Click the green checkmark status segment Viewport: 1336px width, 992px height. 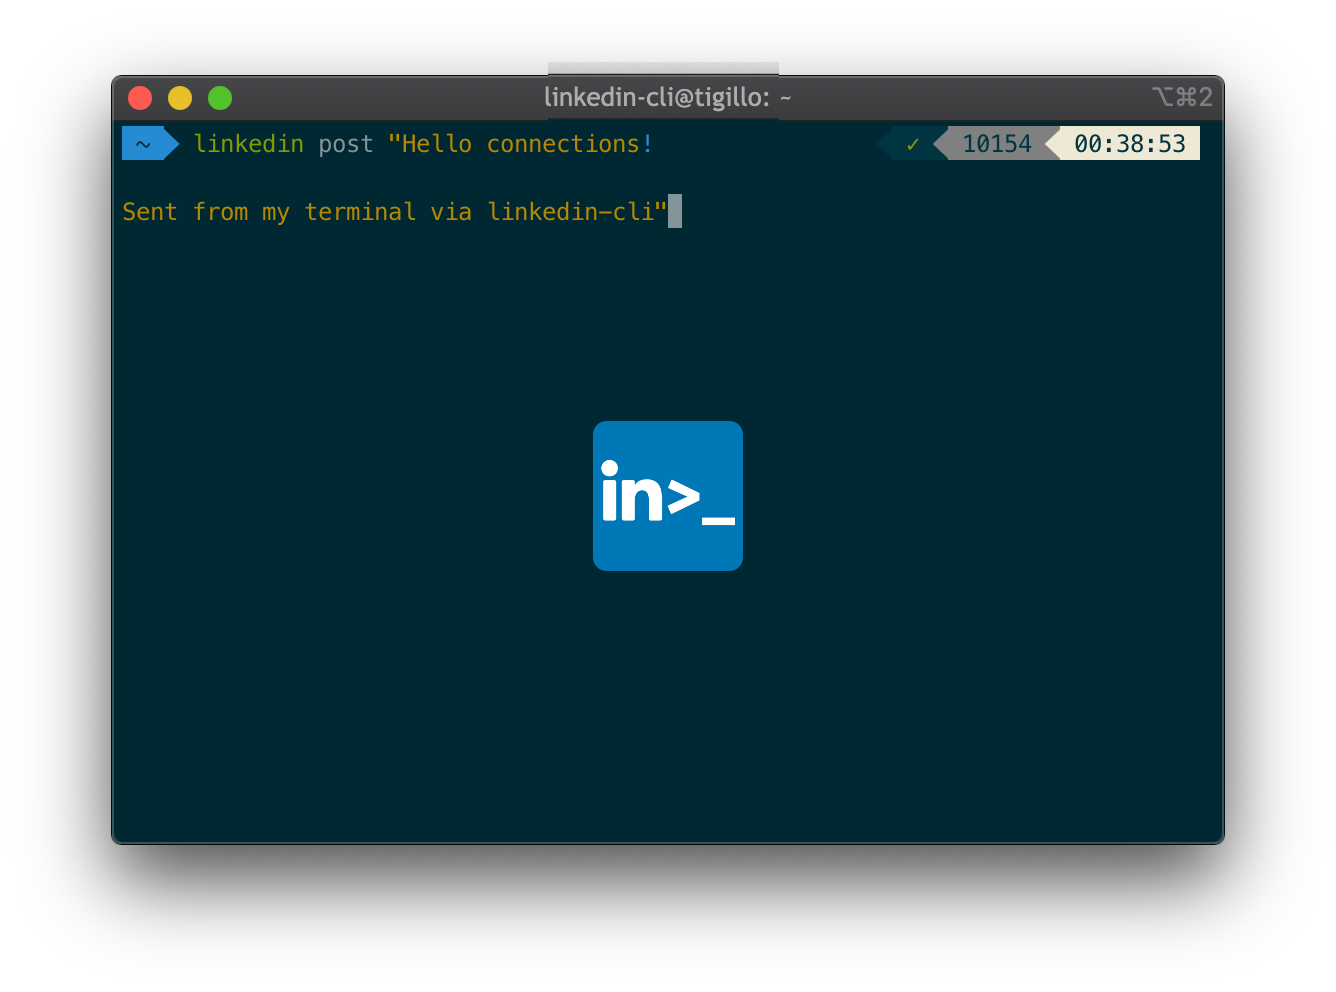coord(912,144)
